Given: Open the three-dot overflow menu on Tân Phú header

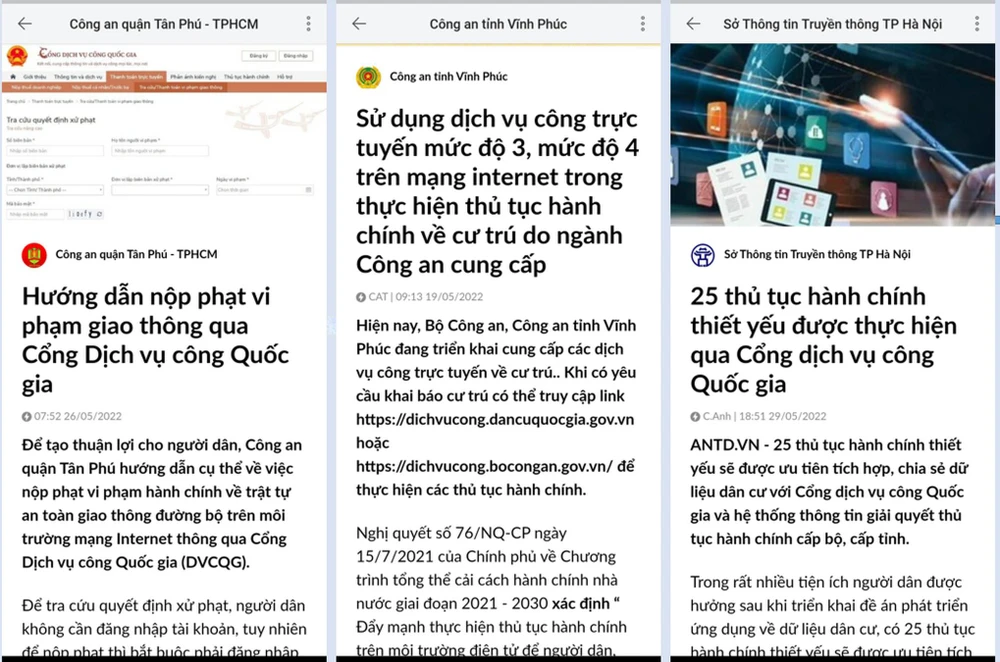Looking at the screenshot, I should click(x=308, y=23).
